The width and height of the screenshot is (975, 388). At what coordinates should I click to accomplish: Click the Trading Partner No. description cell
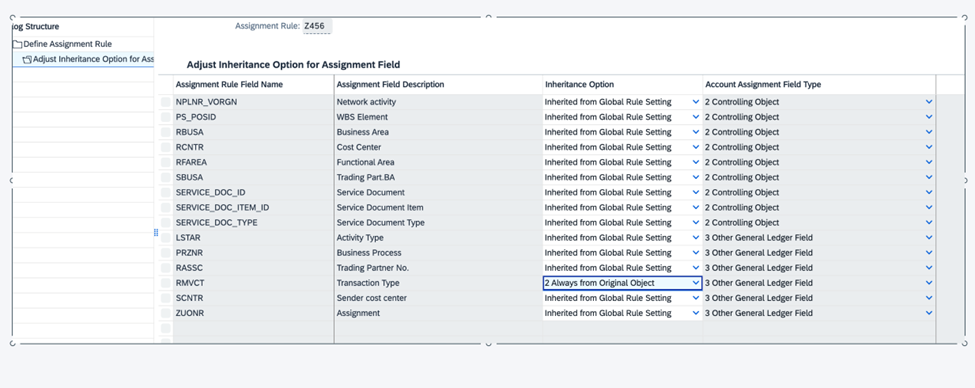[438, 268]
